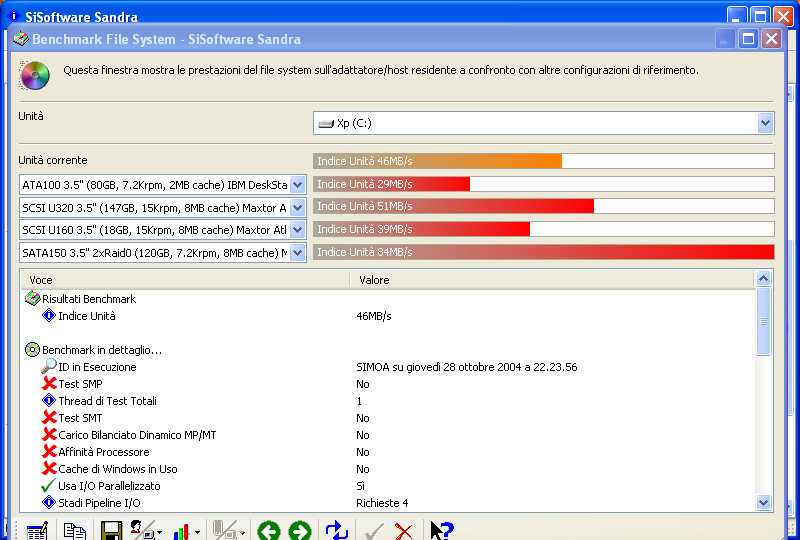Open the dropdown arrow next to user/computer icon
This screenshot has height=540, width=800.
[x=159, y=533]
